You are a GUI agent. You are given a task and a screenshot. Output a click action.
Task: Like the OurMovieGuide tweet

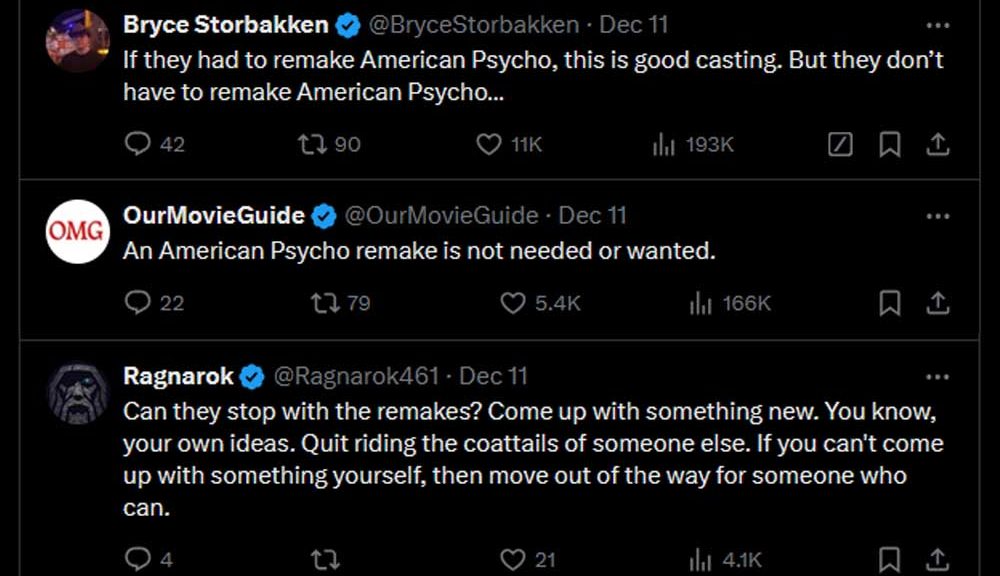513,303
